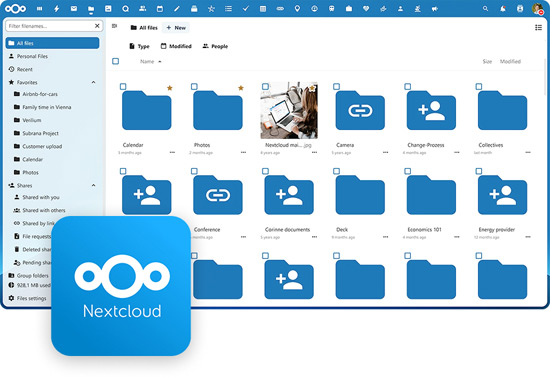This screenshot has width=550, height=380.
Task: Open the Deck app icon
Action: [x=194, y=9]
